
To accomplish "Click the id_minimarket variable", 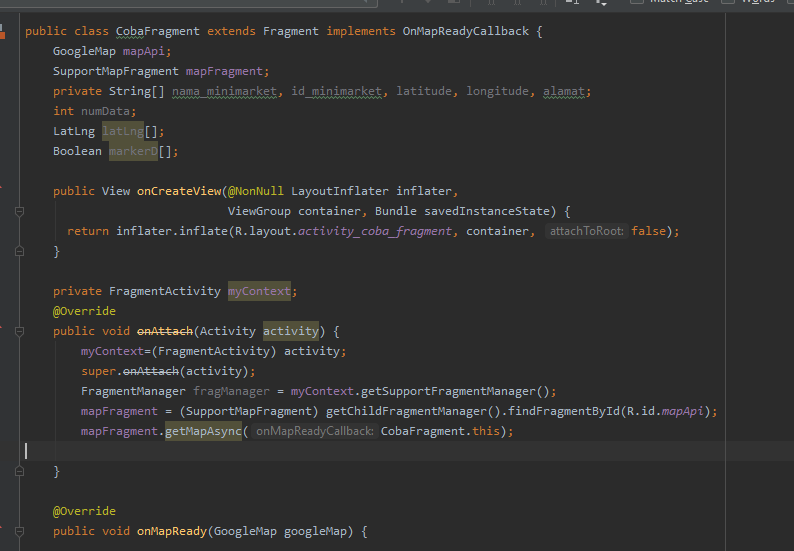I will coord(336,91).
